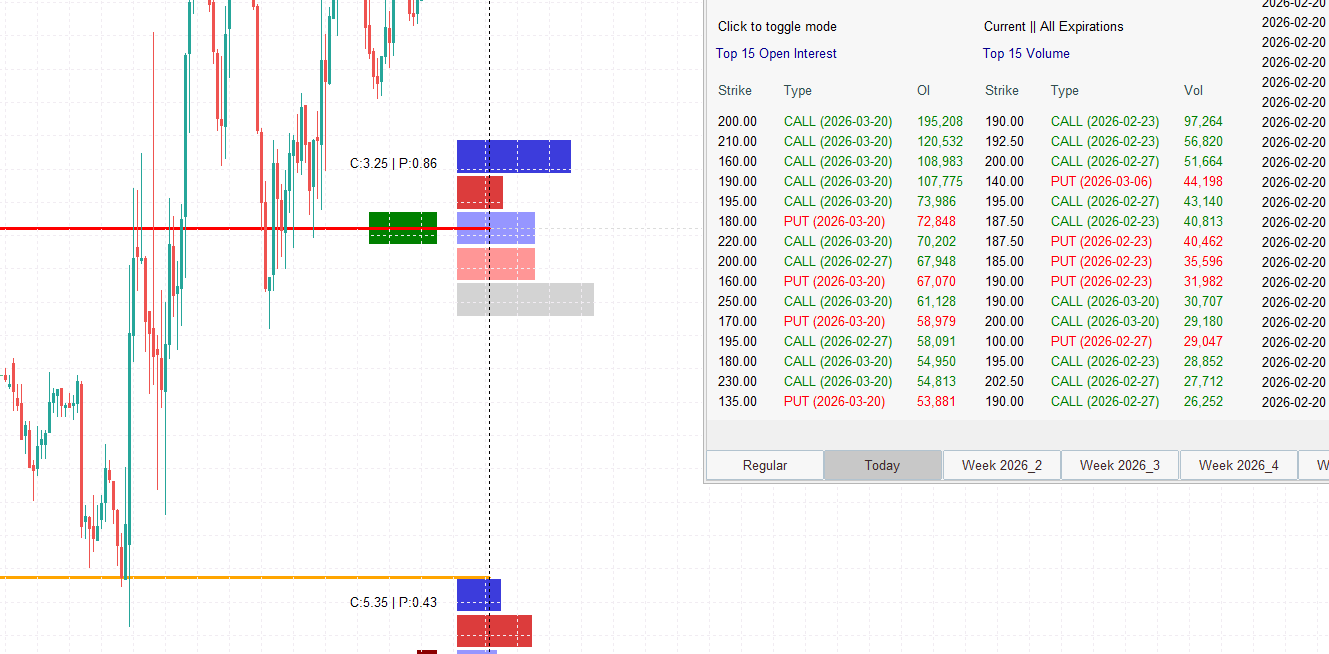Open the Top 15 Open Interest view
Screen dimensions: 1329x654
776,53
